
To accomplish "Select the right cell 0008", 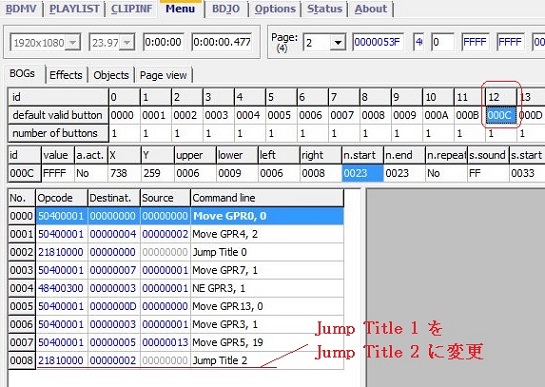I will point(320,173).
